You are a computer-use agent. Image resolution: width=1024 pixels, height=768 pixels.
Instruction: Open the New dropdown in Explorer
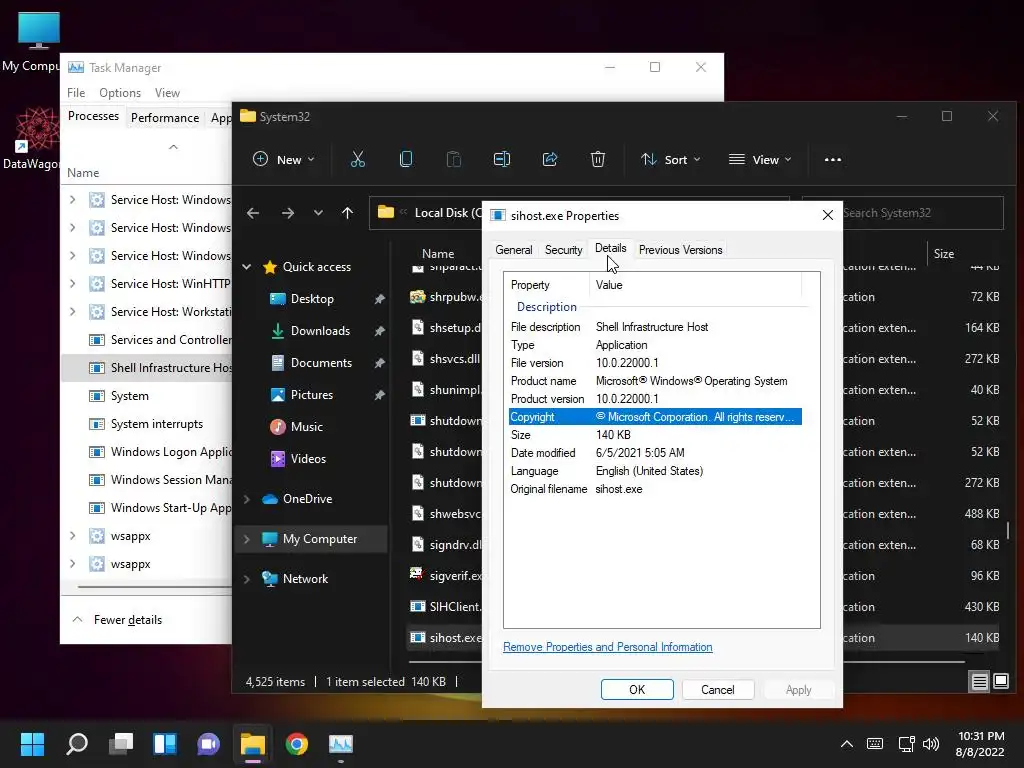point(283,159)
